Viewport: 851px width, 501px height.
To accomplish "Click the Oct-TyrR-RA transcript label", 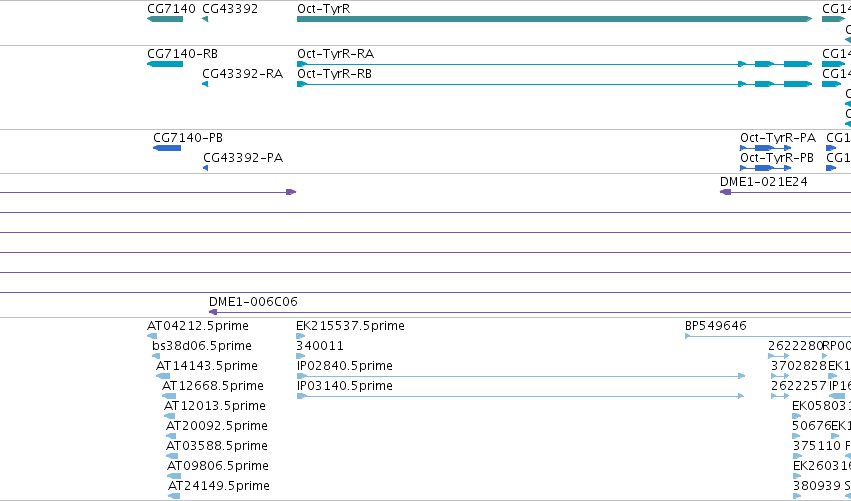I will click(335, 54).
